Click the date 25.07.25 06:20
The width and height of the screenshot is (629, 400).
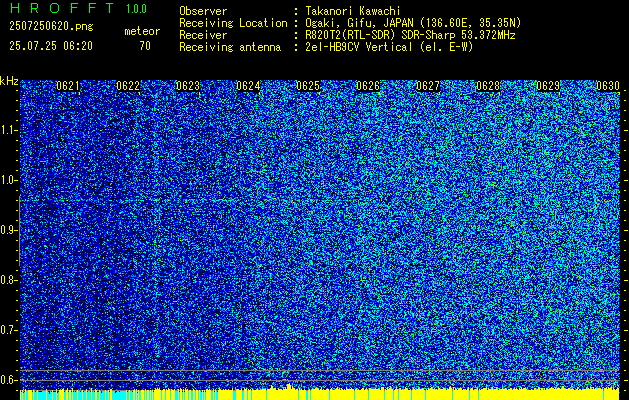pos(51,46)
